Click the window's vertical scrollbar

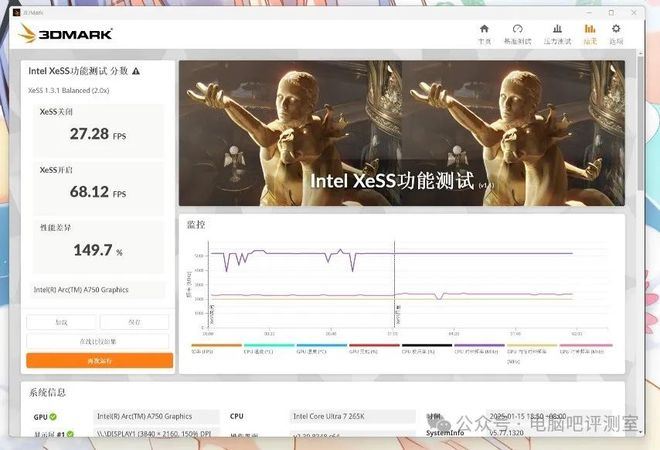[641, 122]
